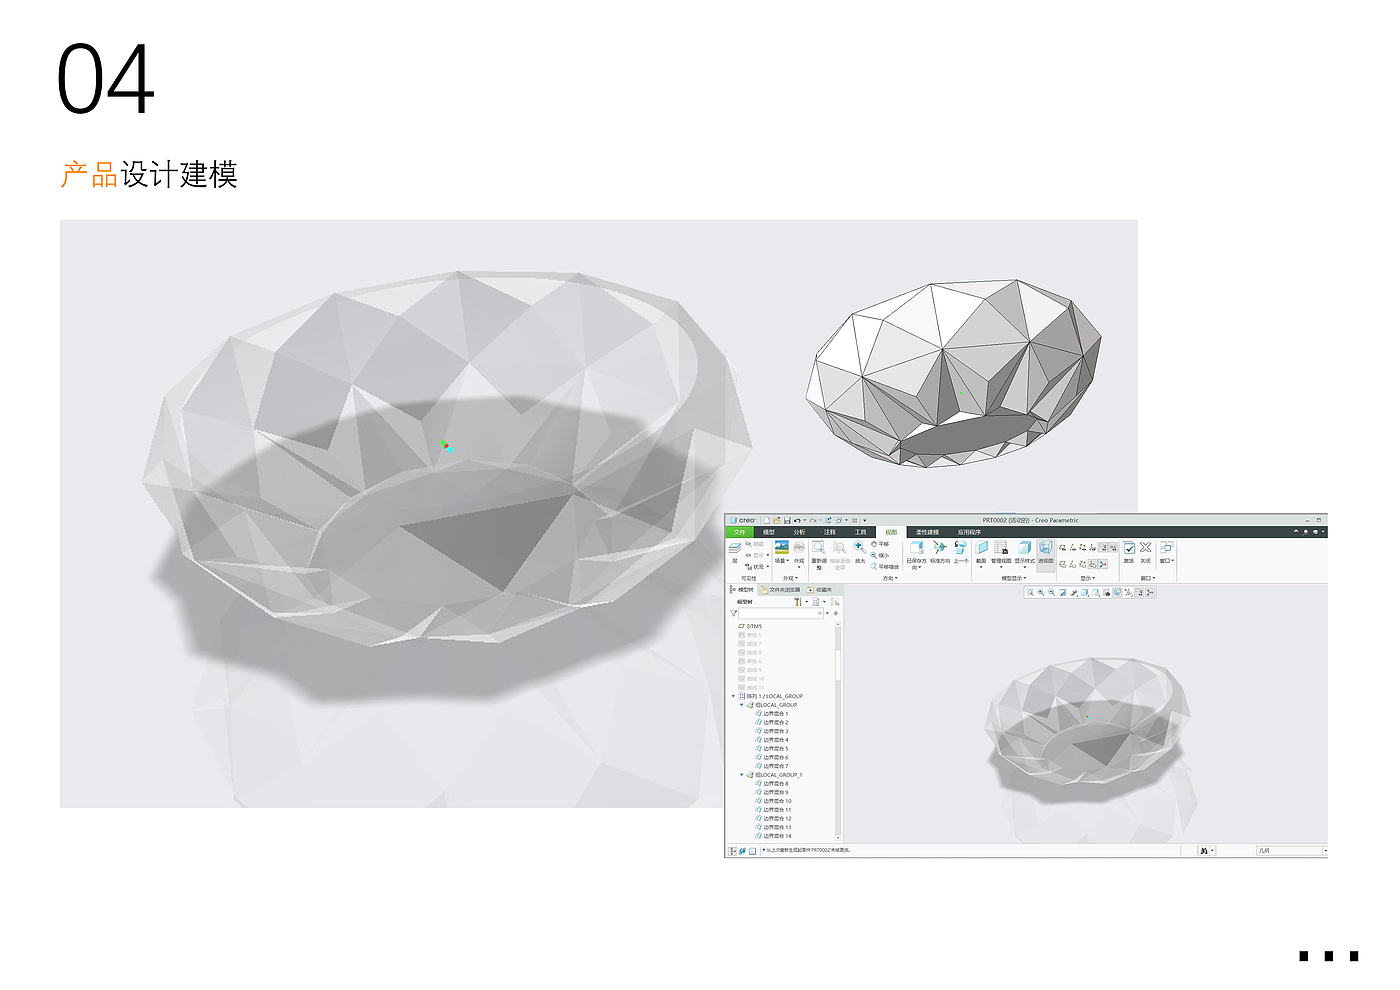This screenshot has width=1400, height=990.
Task: Click the 平移 pan tool
Action: (879, 544)
